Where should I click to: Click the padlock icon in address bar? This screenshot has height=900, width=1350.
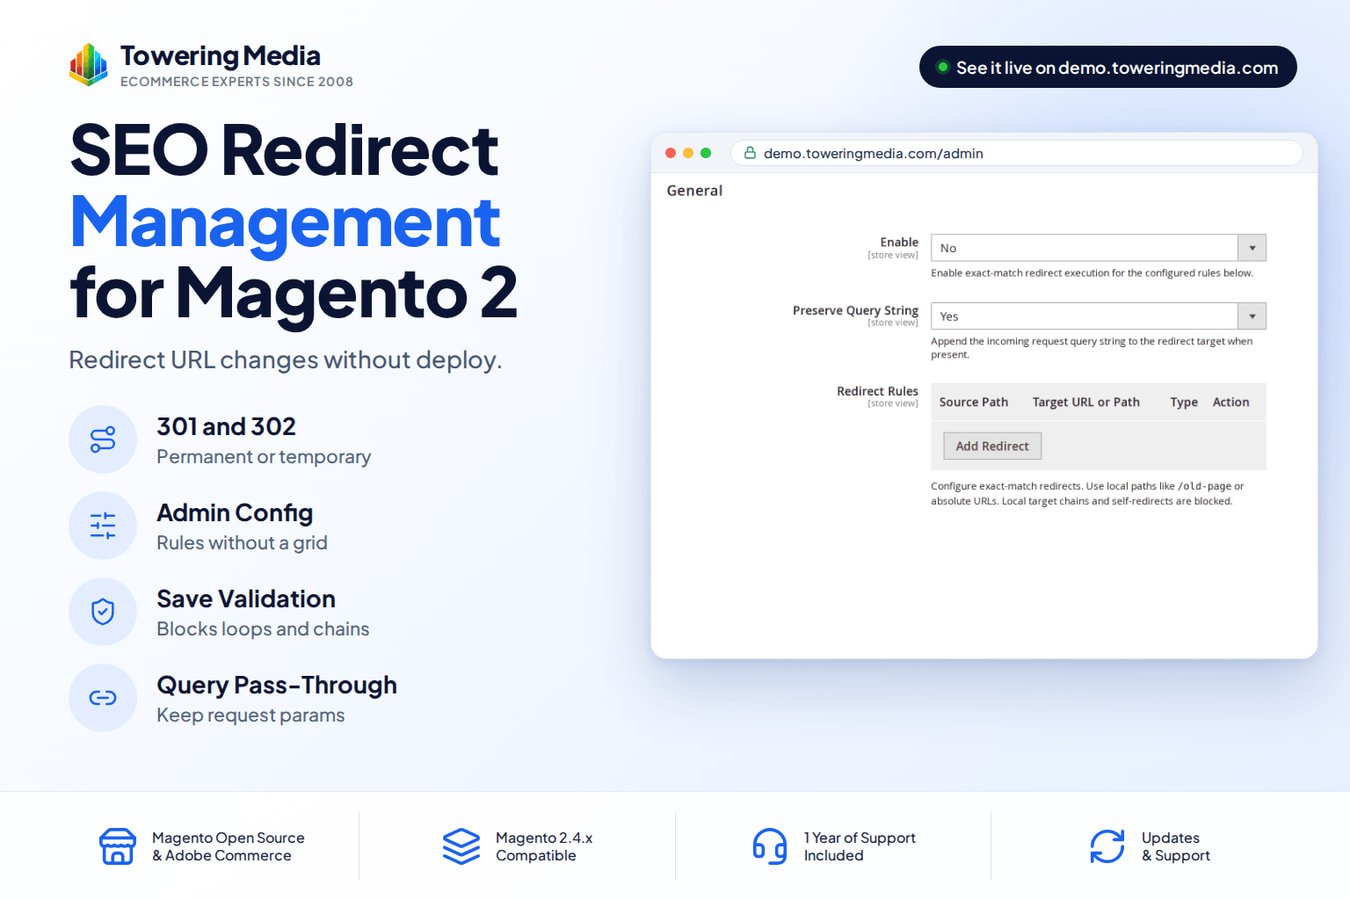coord(750,153)
